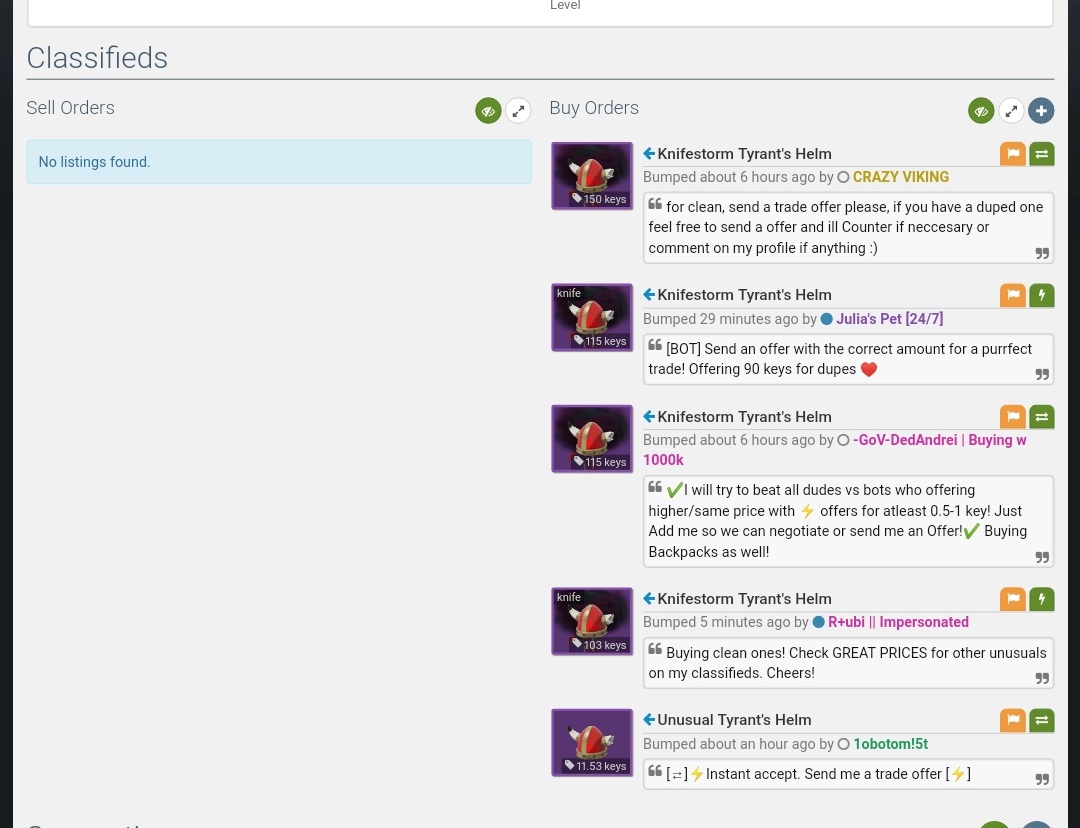The width and height of the screenshot is (1080, 828).
Task: Open Knifestorm Tyrant's Helm title by DedAndrei
Action: point(744,417)
